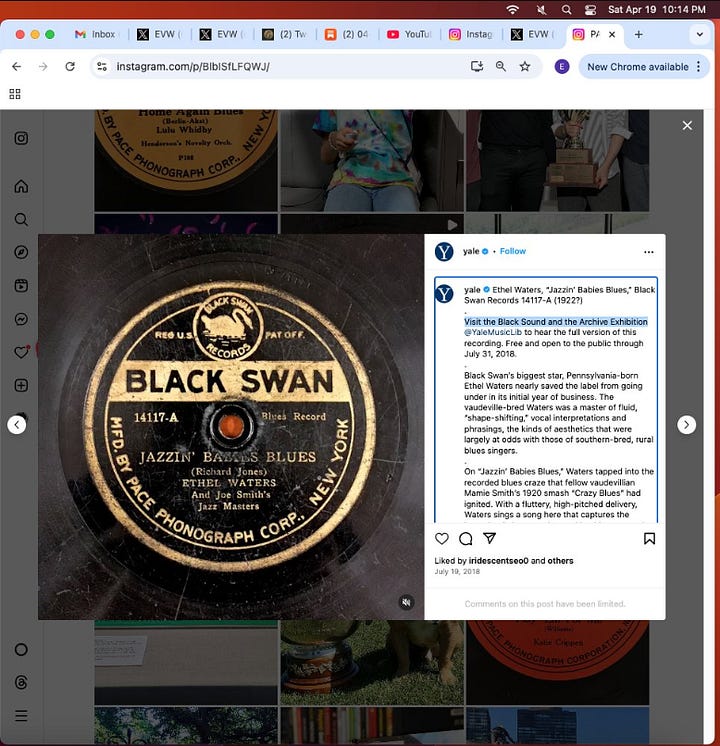The height and width of the screenshot is (746, 720).
Task: Like the post with heart icon
Action: pyautogui.click(x=442, y=538)
